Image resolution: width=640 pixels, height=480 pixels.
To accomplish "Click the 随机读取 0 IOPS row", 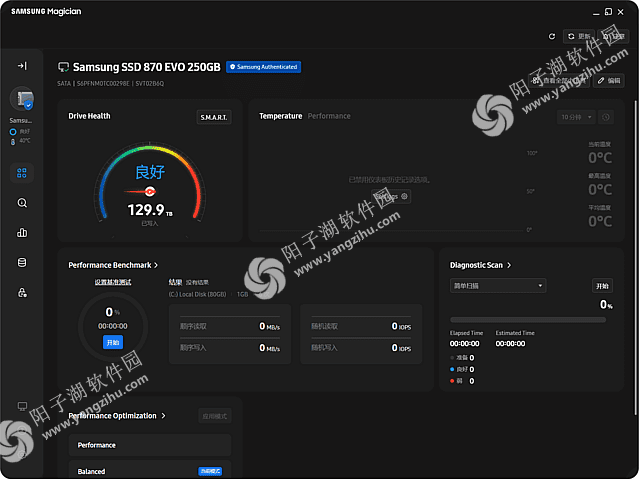I will pos(361,326).
